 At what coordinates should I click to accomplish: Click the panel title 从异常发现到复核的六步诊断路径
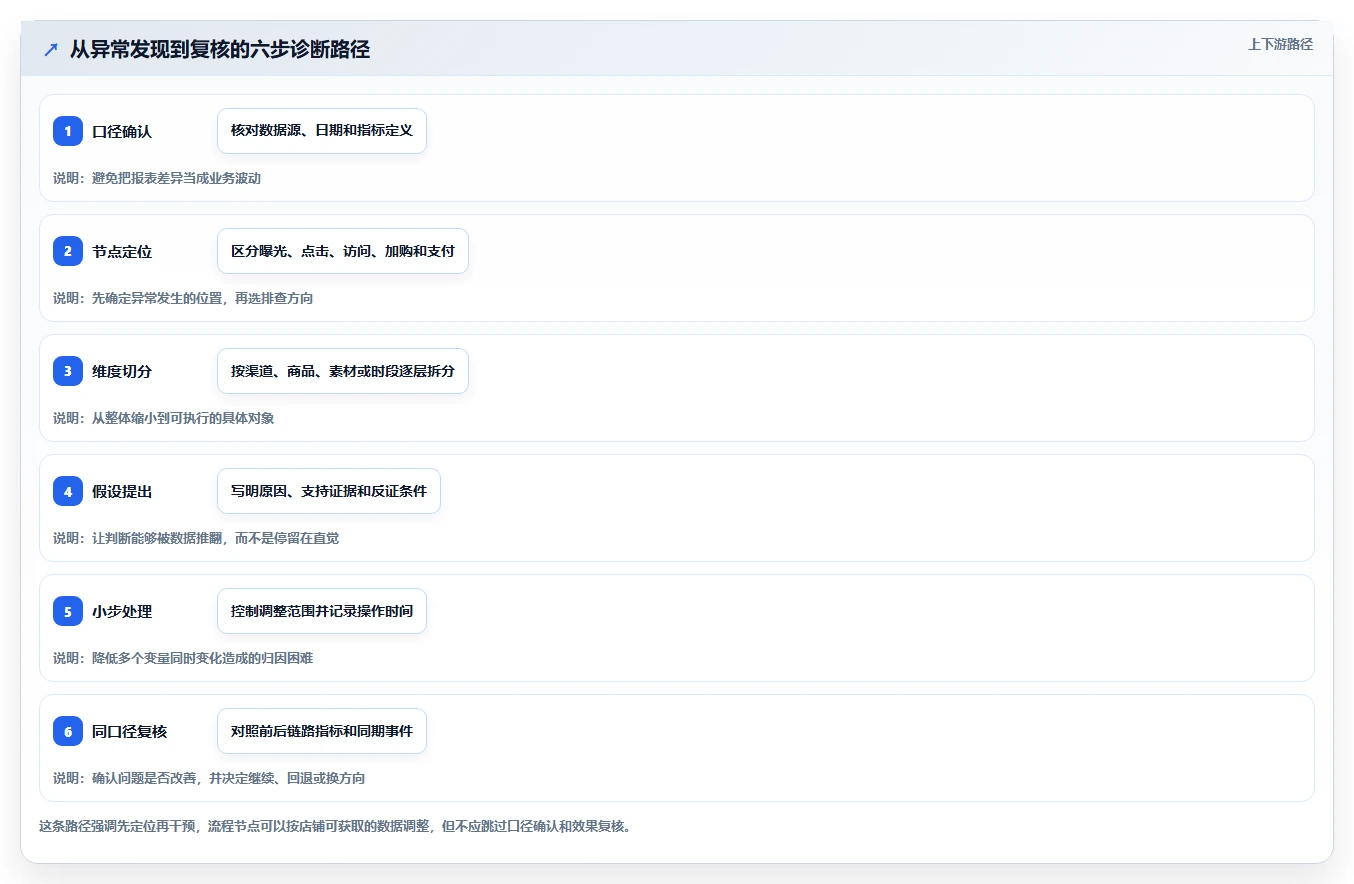[x=220, y=49]
